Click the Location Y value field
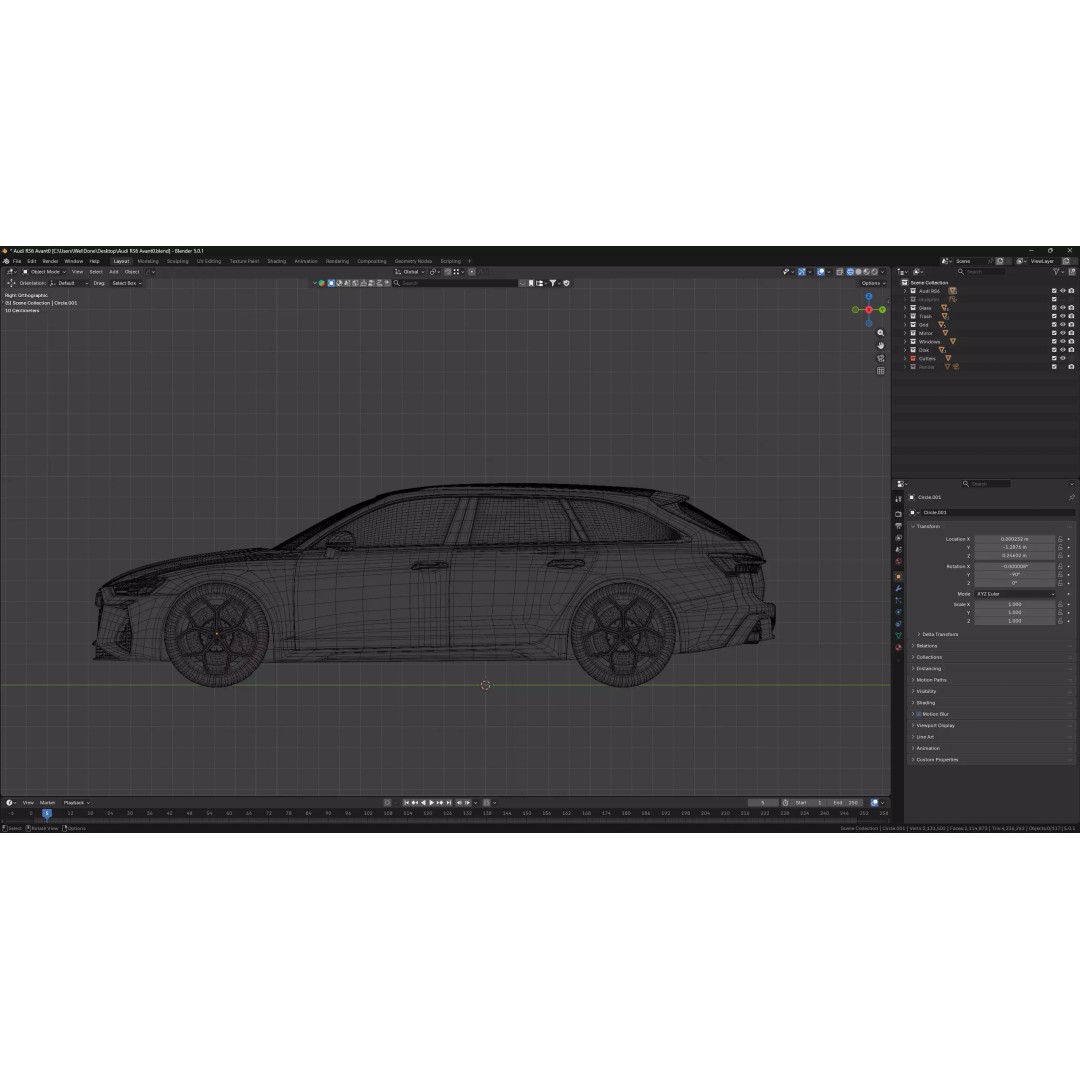 coord(1015,548)
